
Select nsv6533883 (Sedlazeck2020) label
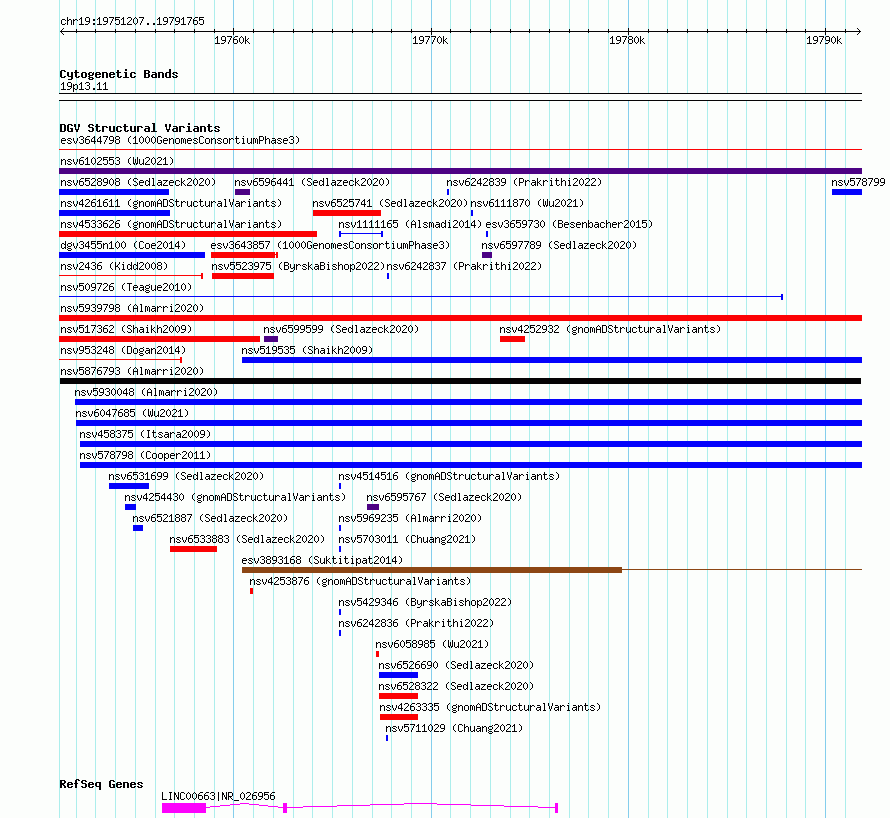click(247, 539)
